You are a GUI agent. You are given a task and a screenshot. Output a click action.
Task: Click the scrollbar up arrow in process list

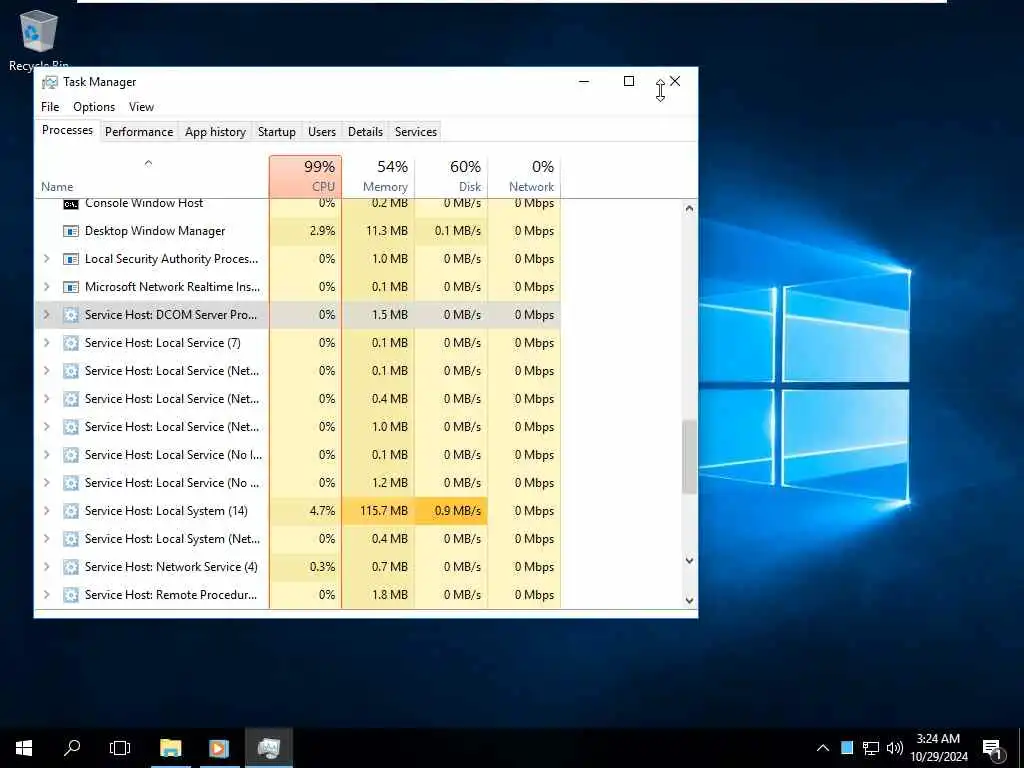(689, 208)
